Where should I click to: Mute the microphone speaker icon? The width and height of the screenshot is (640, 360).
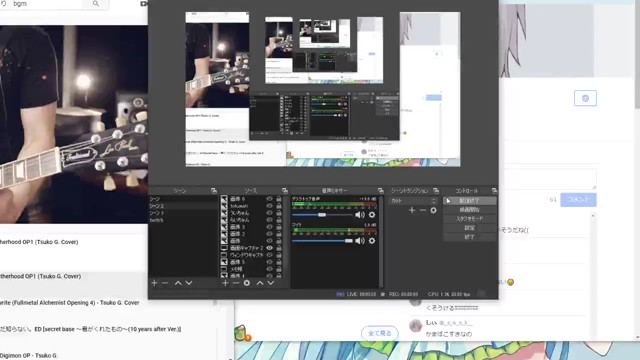tap(360, 241)
